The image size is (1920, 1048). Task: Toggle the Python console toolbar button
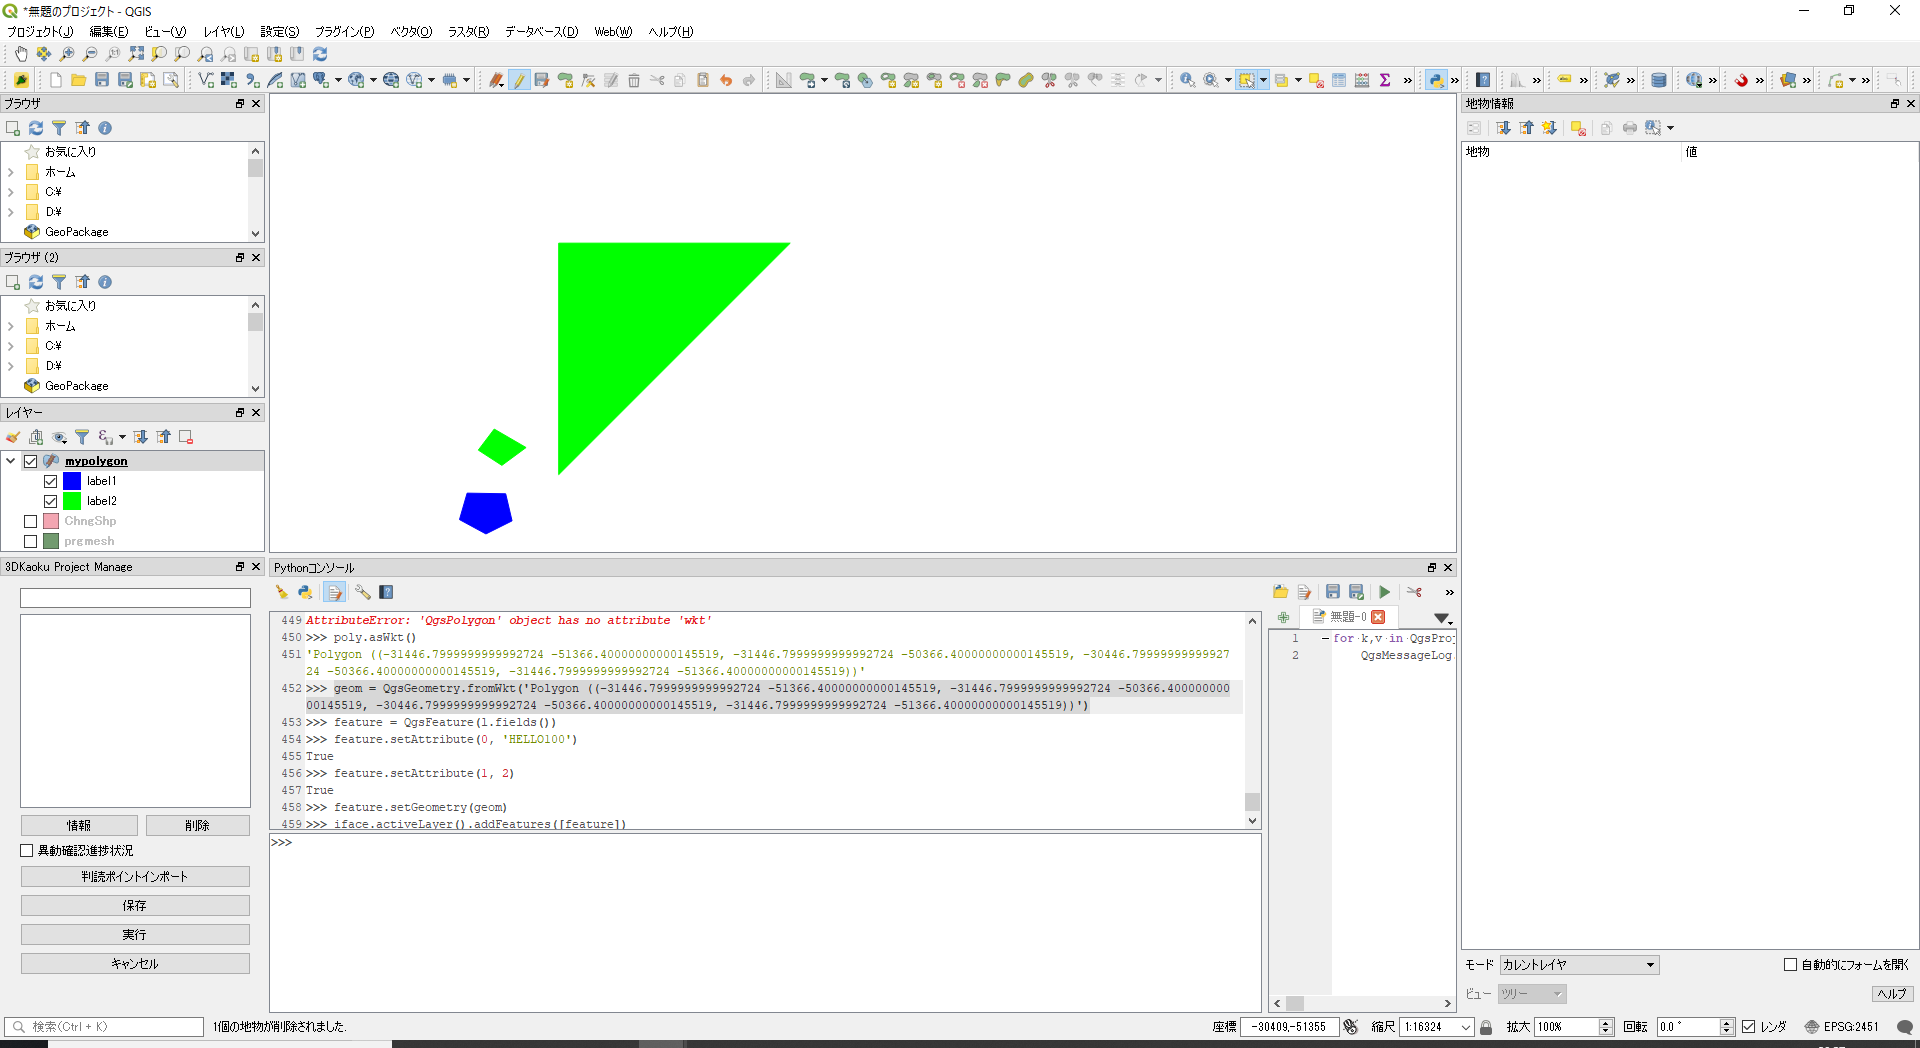[1436, 80]
